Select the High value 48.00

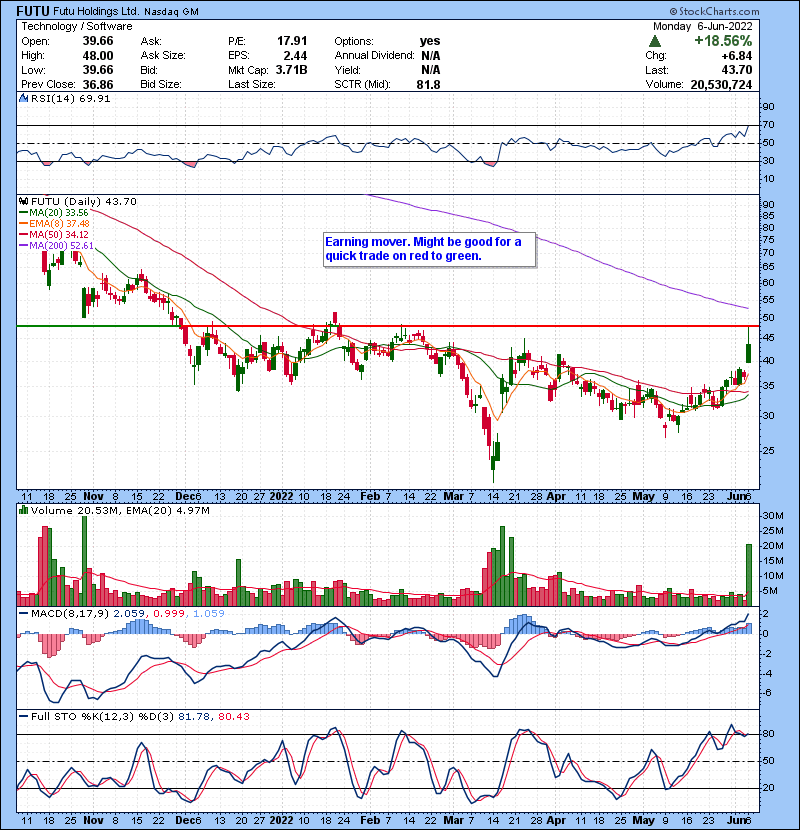pyautogui.click(x=98, y=56)
